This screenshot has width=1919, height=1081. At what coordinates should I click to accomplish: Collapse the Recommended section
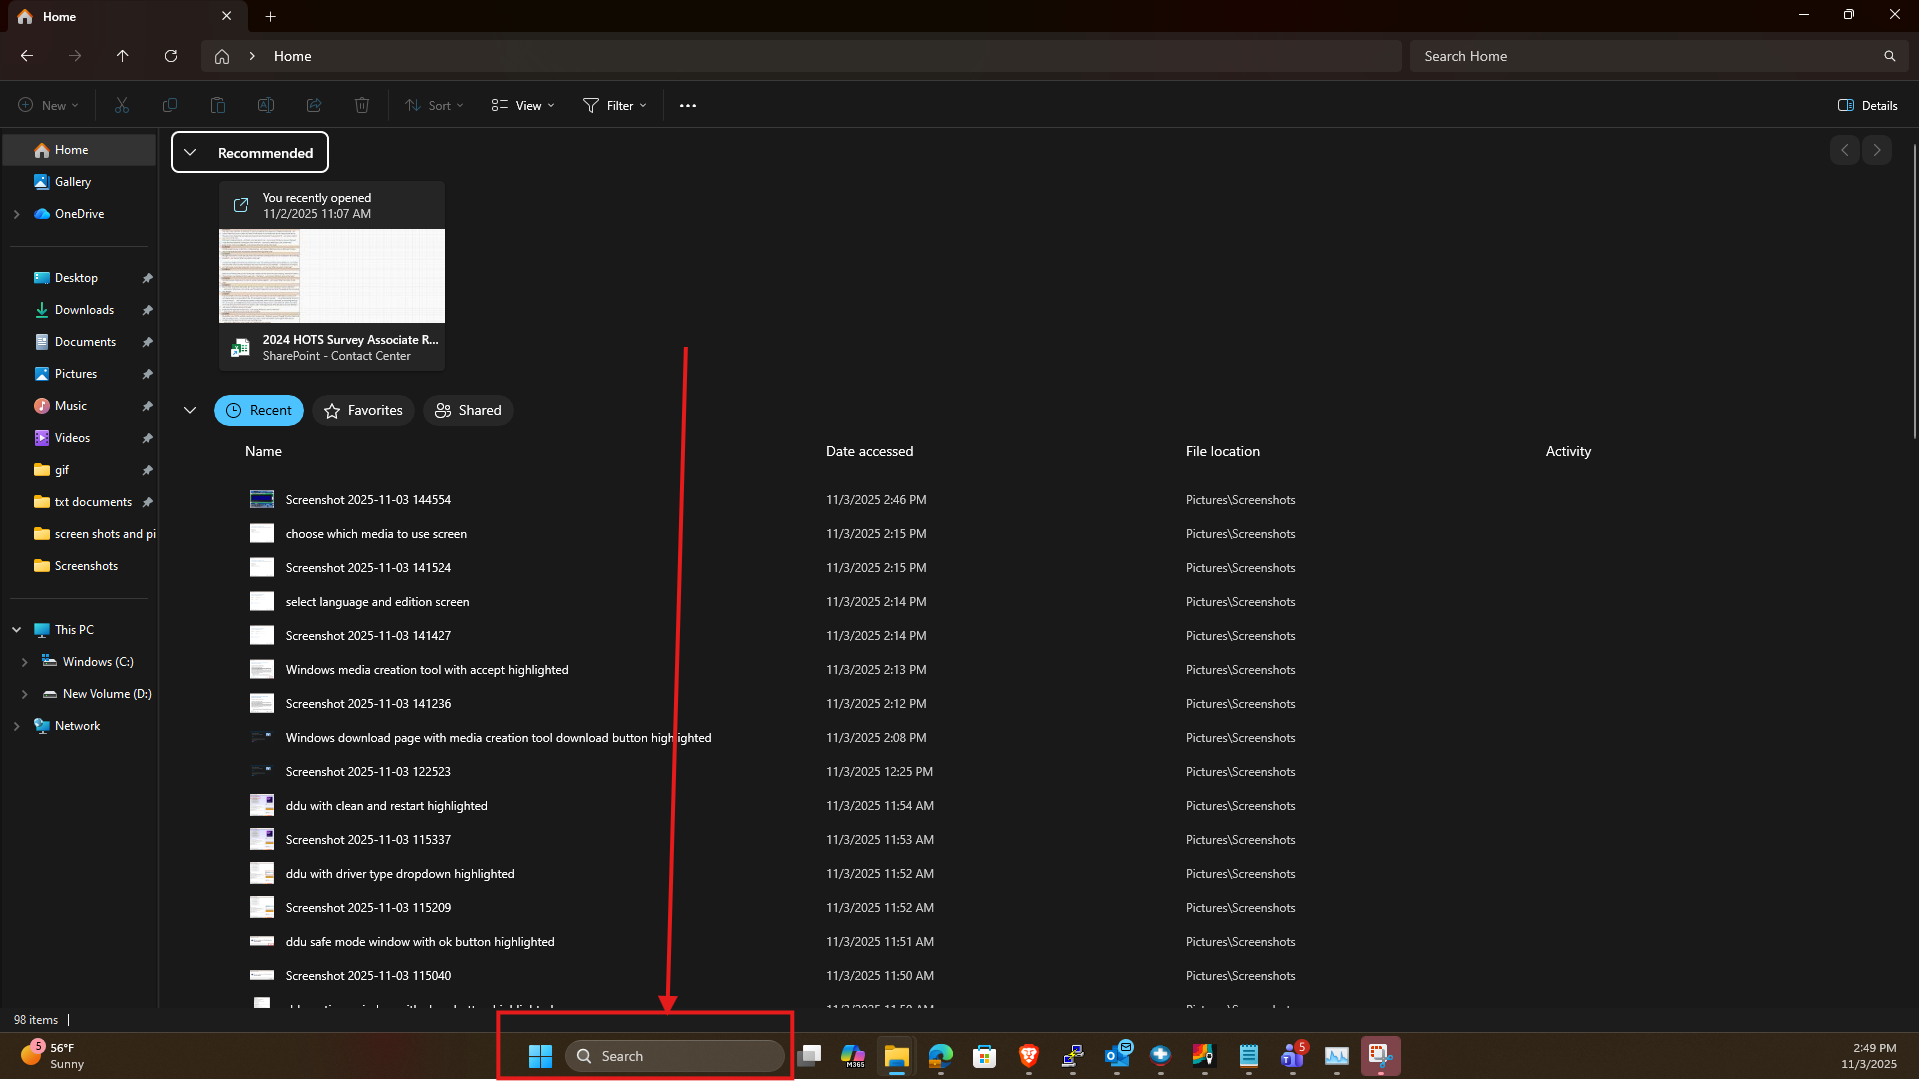click(190, 152)
